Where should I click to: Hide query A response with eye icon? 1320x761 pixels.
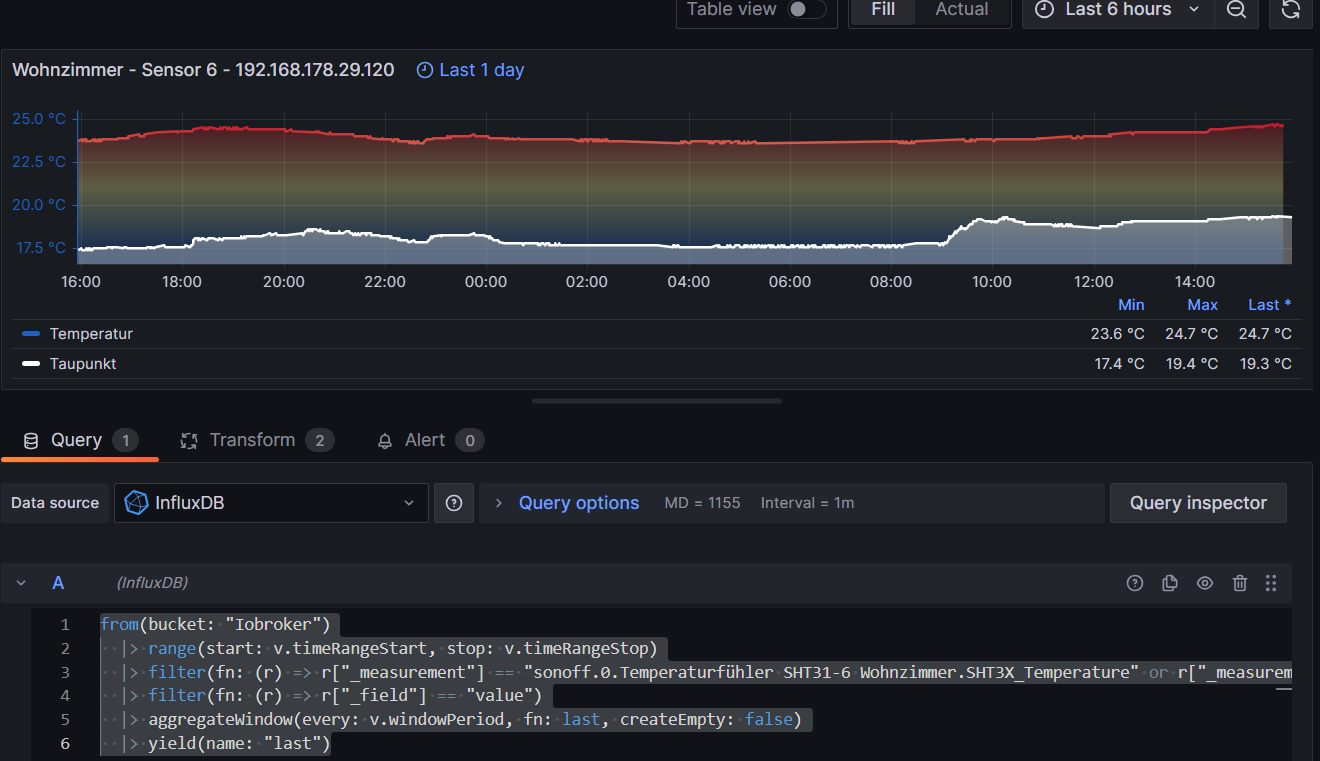click(x=1205, y=583)
